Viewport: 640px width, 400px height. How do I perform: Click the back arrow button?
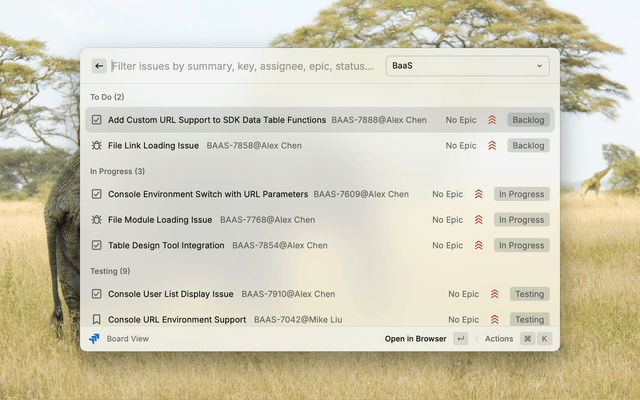(99, 66)
